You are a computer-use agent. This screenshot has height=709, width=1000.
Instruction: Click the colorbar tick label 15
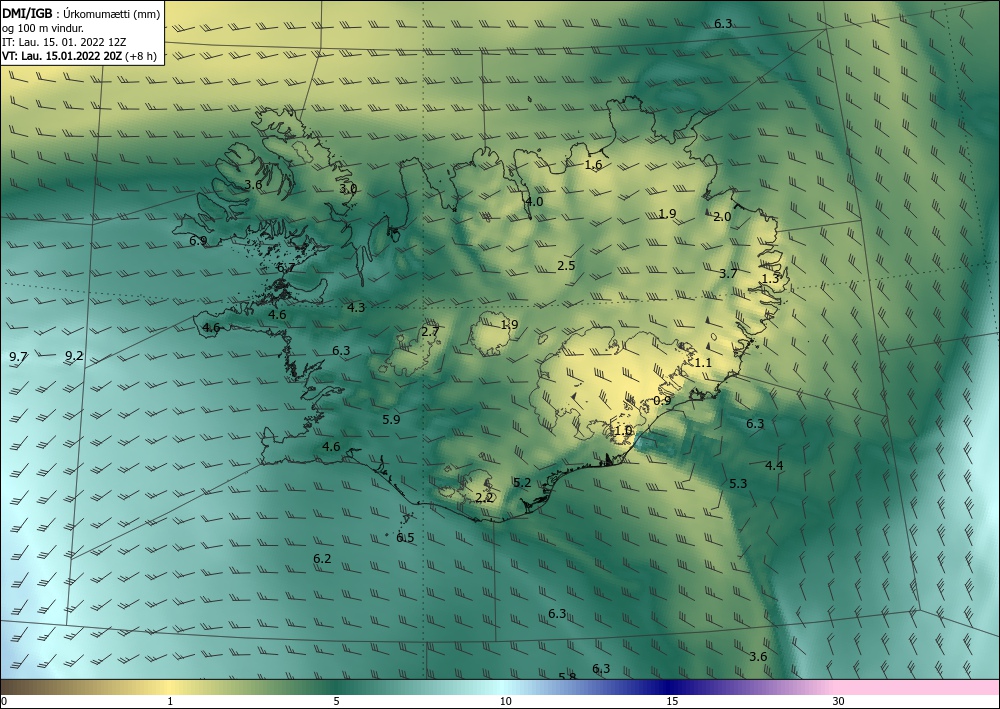point(672,702)
